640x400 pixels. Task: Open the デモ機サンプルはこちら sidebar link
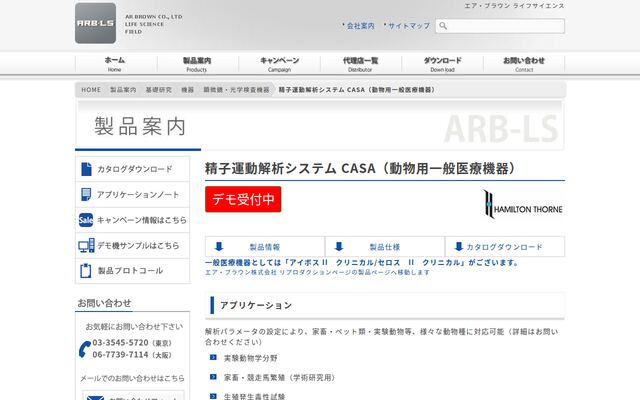click(133, 245)
